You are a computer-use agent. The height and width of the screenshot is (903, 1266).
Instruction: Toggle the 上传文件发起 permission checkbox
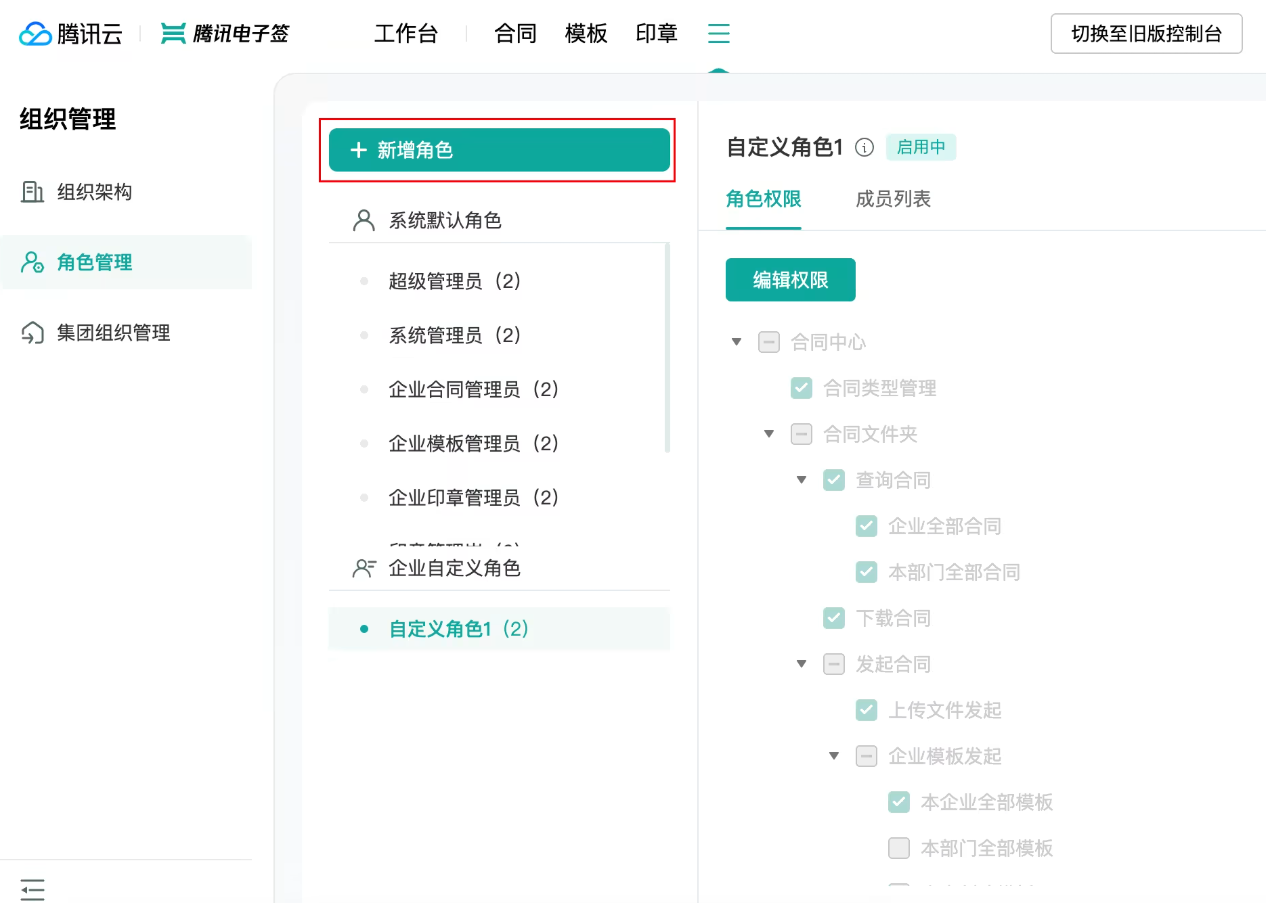(866, 710)
